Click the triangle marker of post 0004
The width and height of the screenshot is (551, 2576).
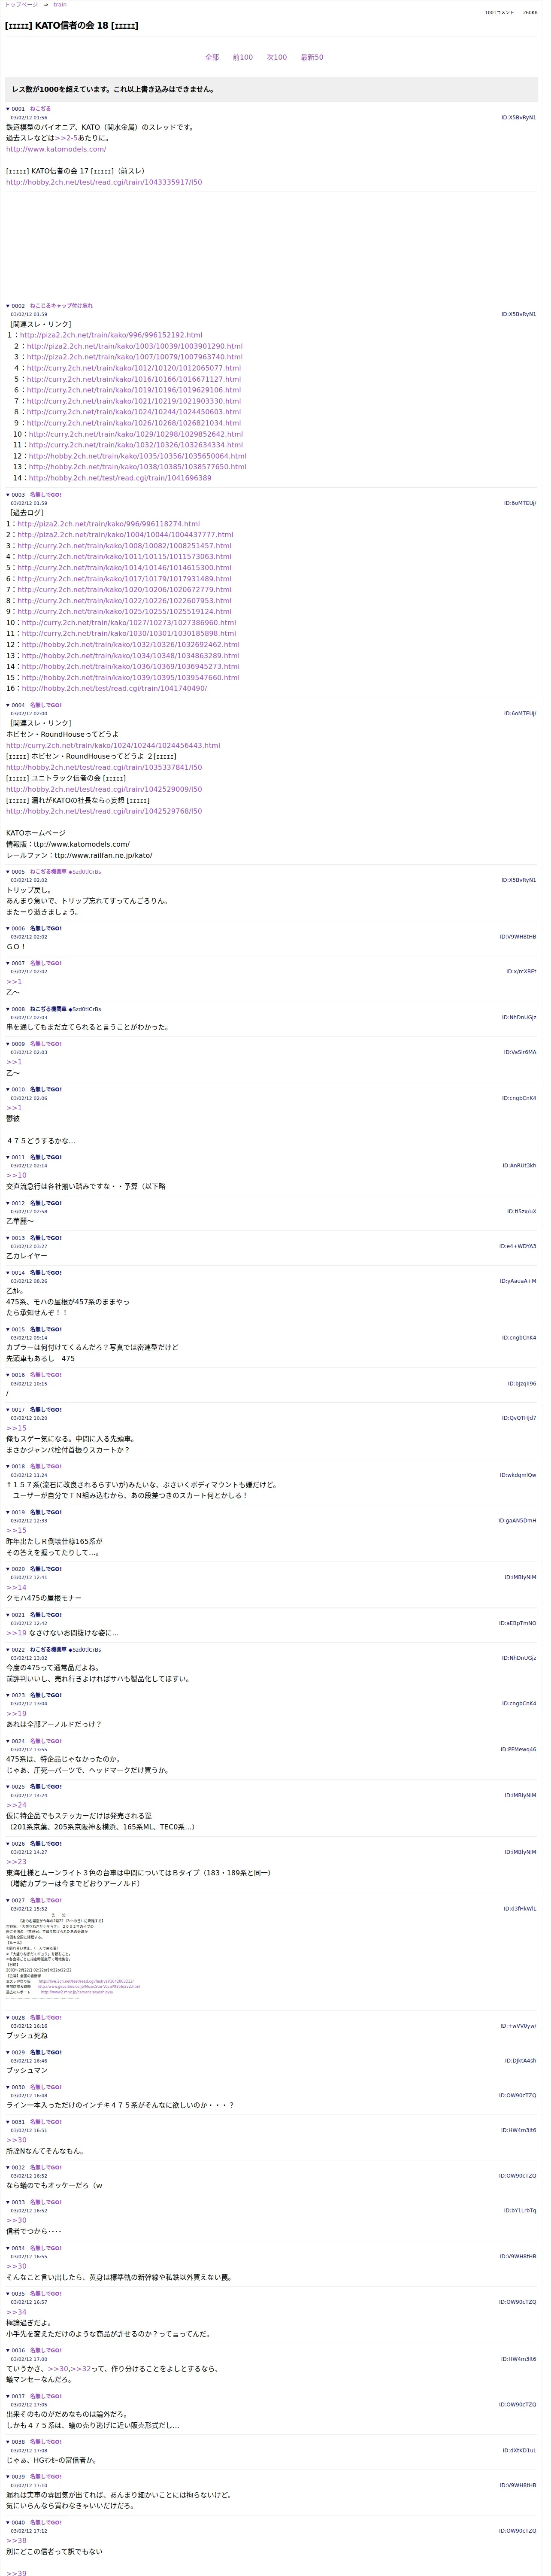8,705
